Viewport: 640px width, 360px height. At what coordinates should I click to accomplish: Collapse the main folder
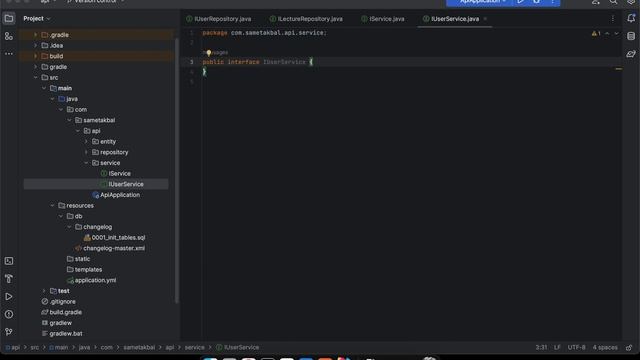pyautogui.click(x=44, y=88)
